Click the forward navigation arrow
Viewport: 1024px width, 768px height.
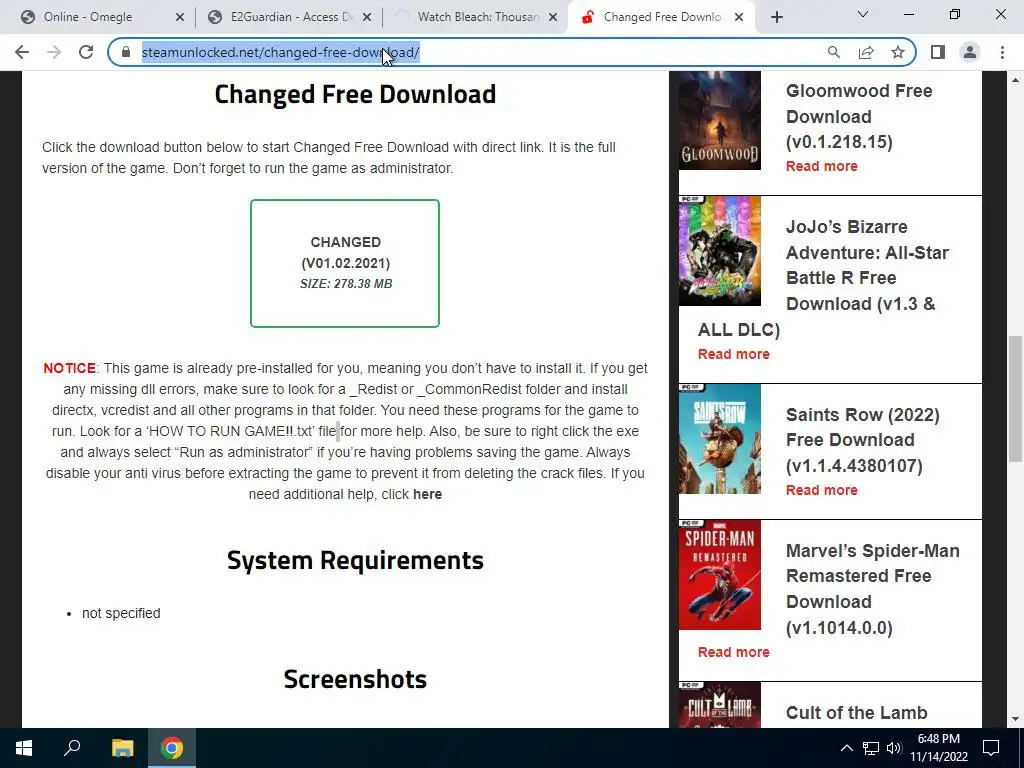click(54, 52)
